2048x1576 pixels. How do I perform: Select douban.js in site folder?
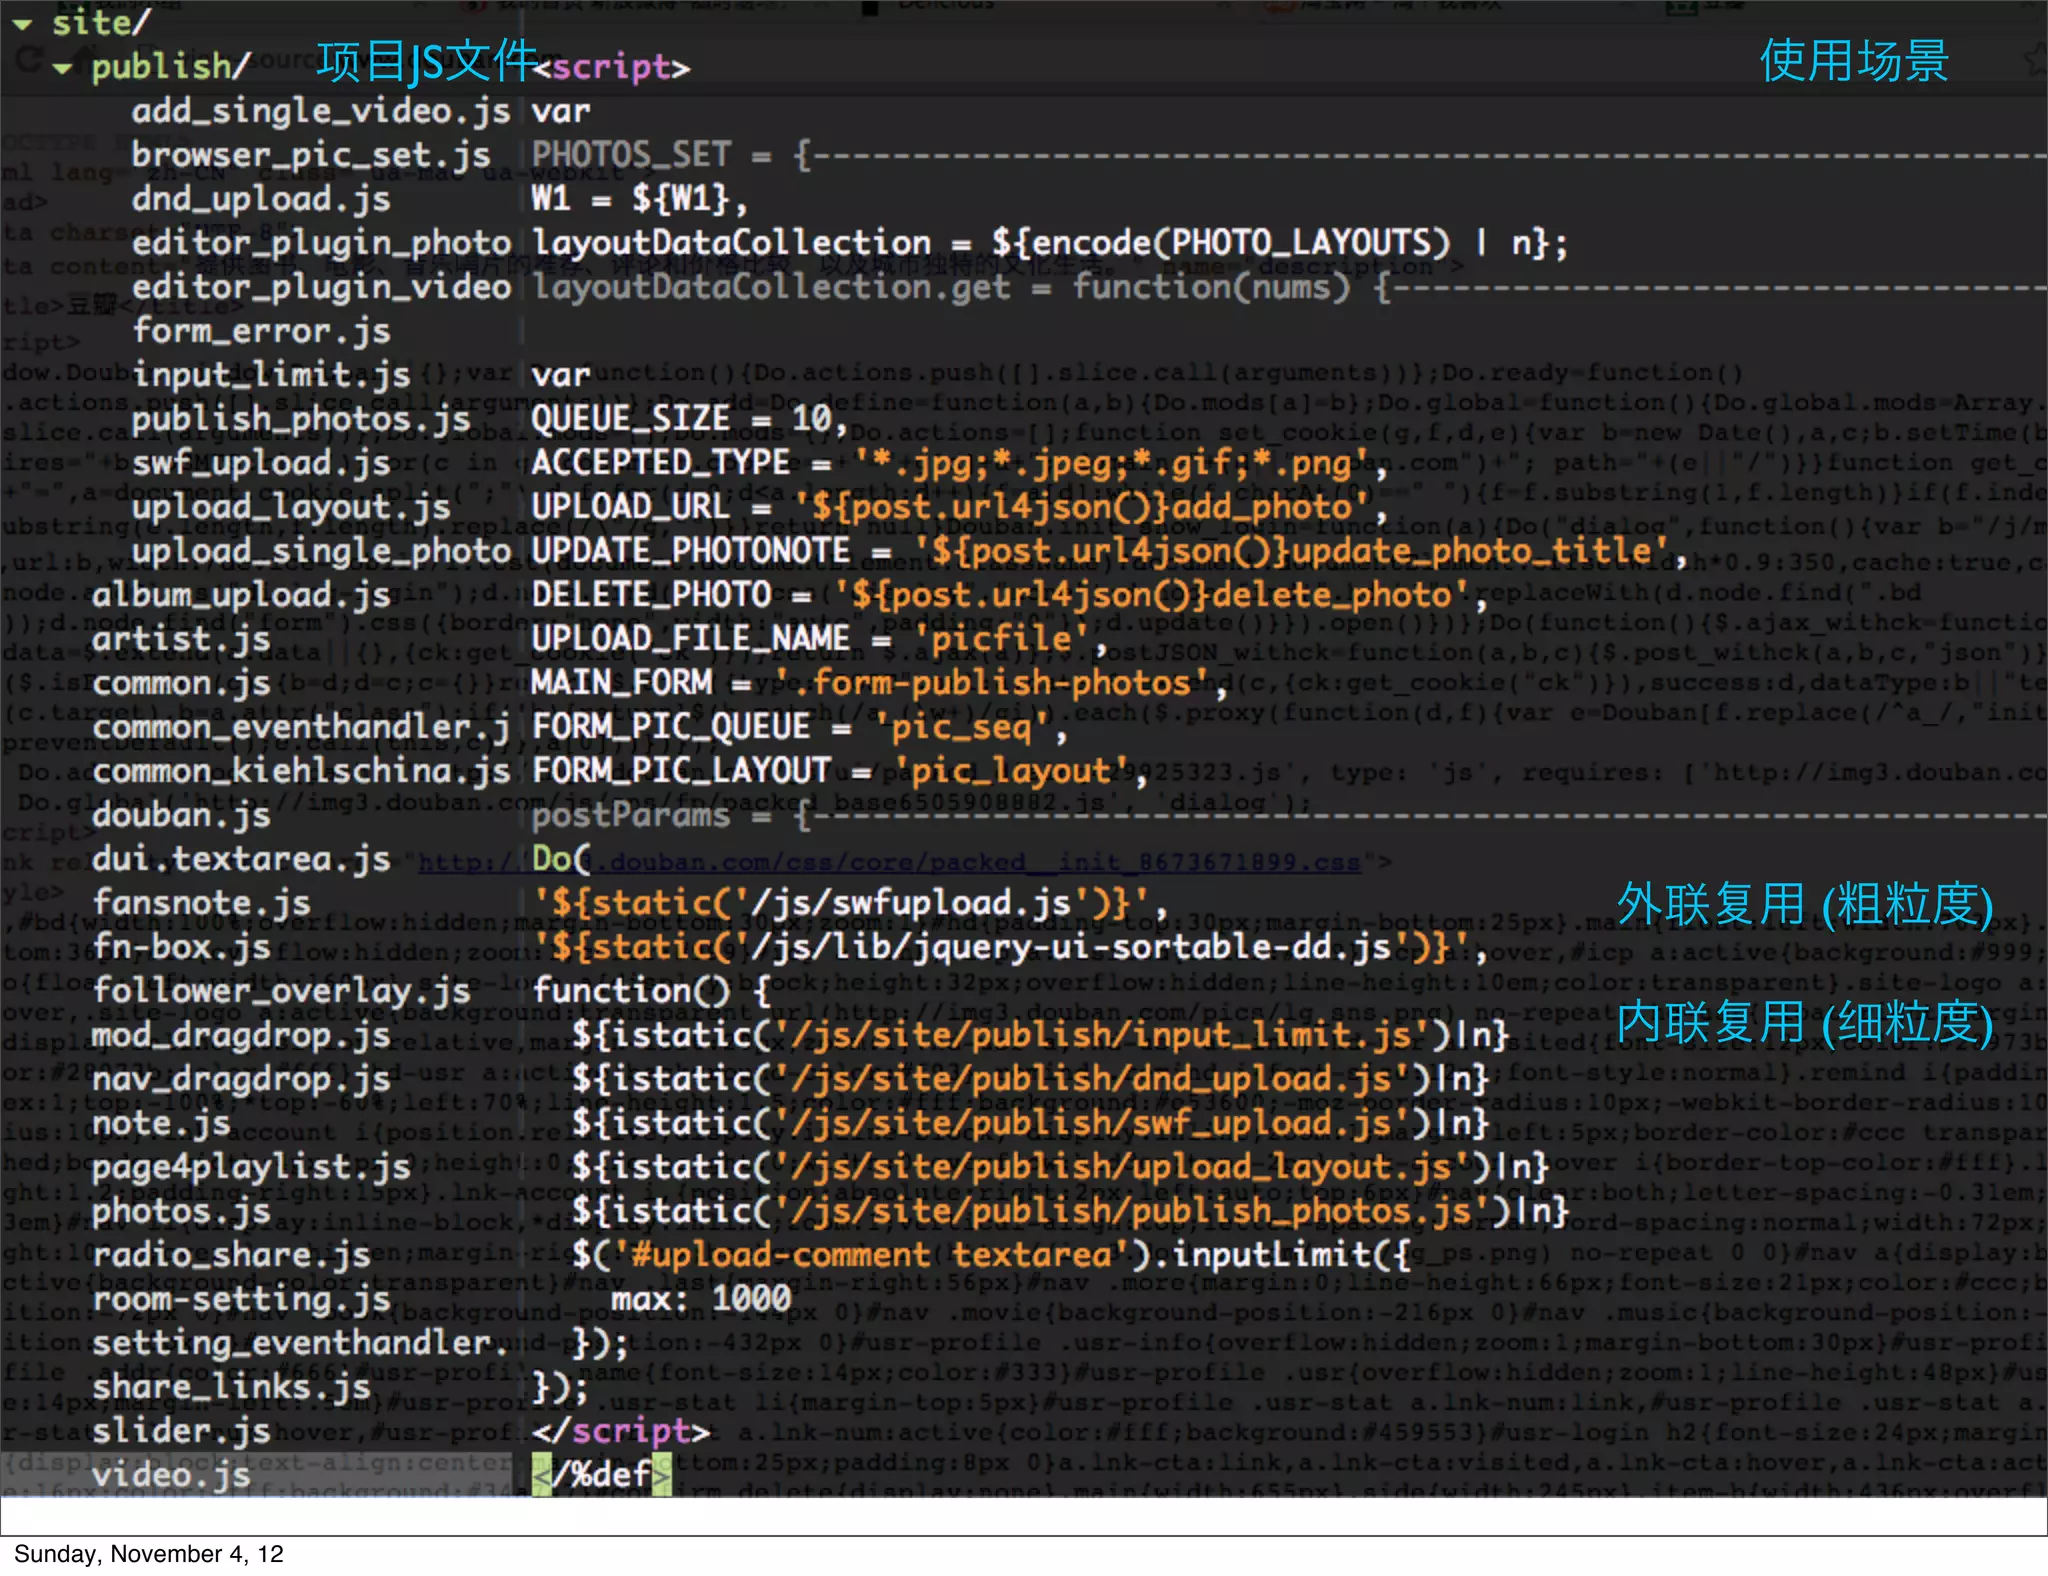pyautogui.click(x=180, y=815)
